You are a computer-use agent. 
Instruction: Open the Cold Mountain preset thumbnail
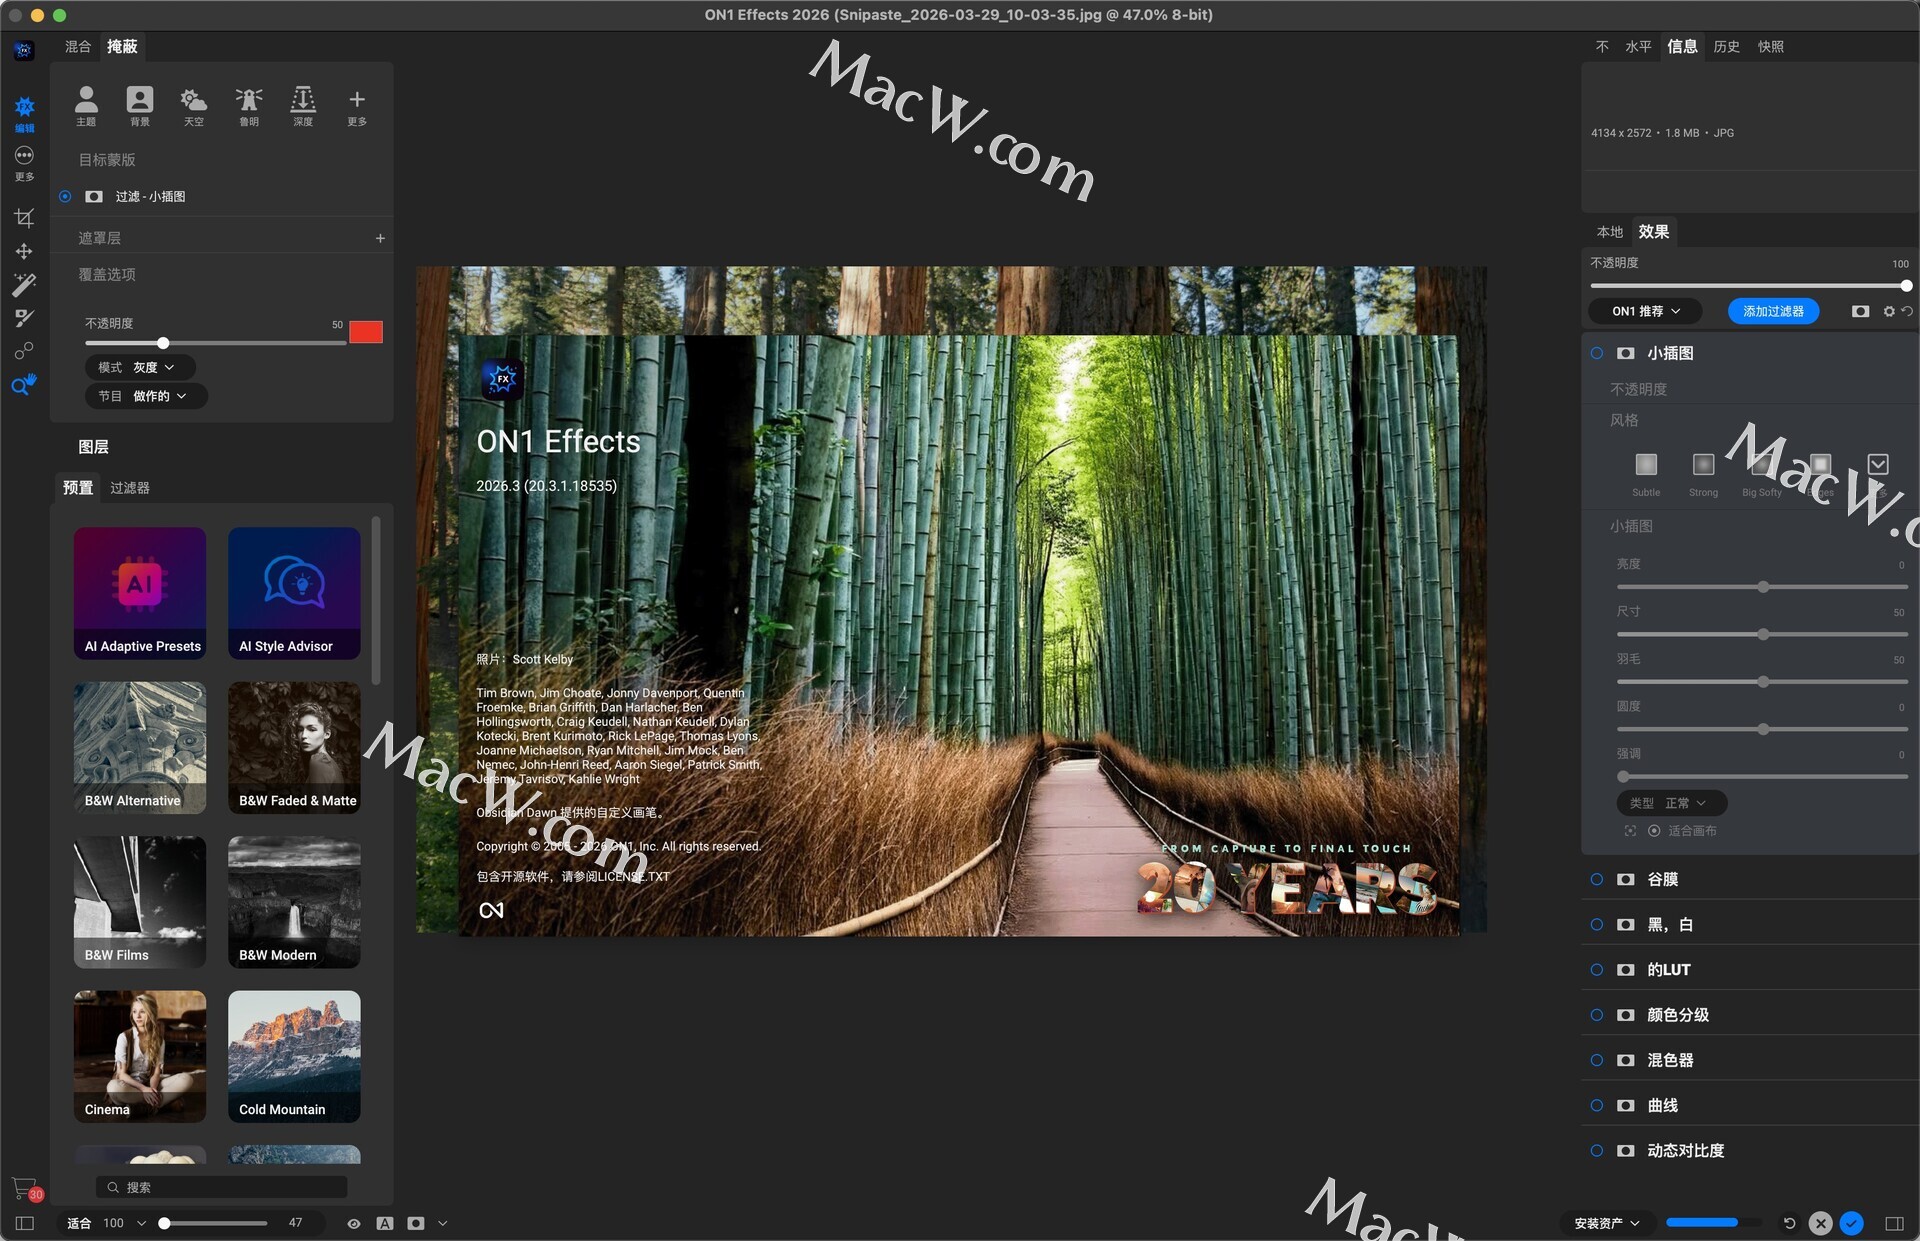(294, 1055)
